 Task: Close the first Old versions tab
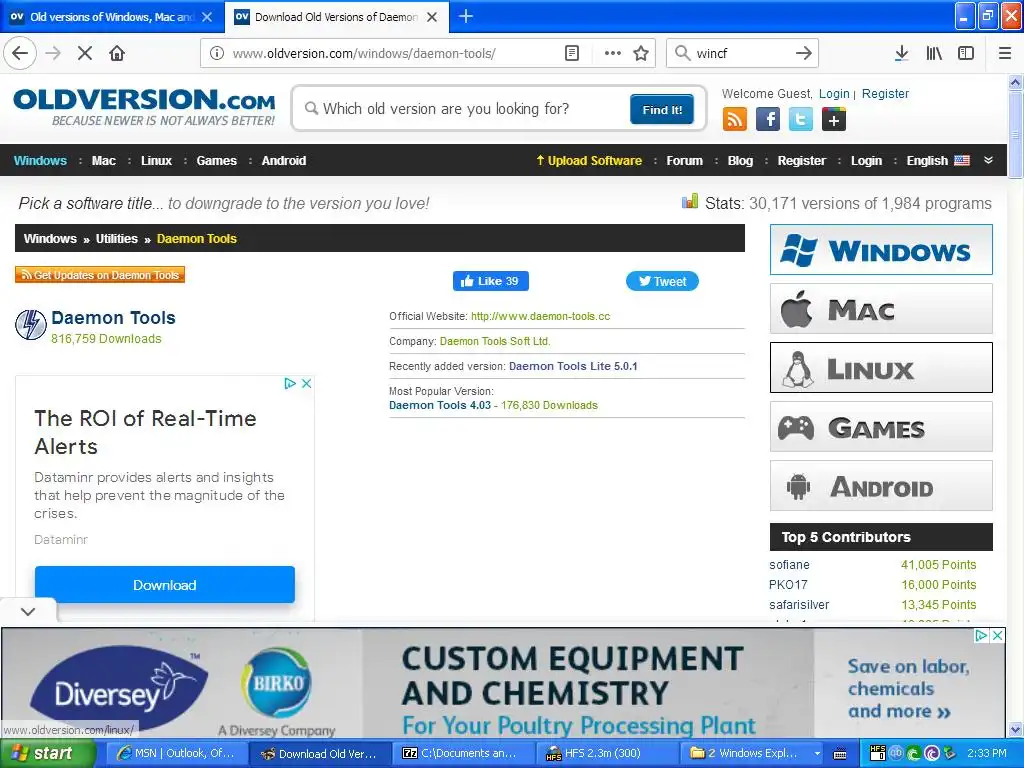(207, 17)
